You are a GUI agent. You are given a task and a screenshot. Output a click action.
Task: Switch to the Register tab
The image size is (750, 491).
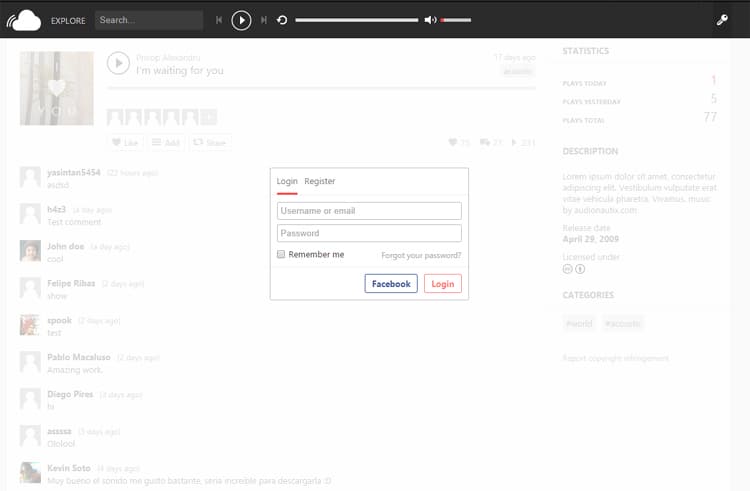pyautogui.click(x=320, y=181)
